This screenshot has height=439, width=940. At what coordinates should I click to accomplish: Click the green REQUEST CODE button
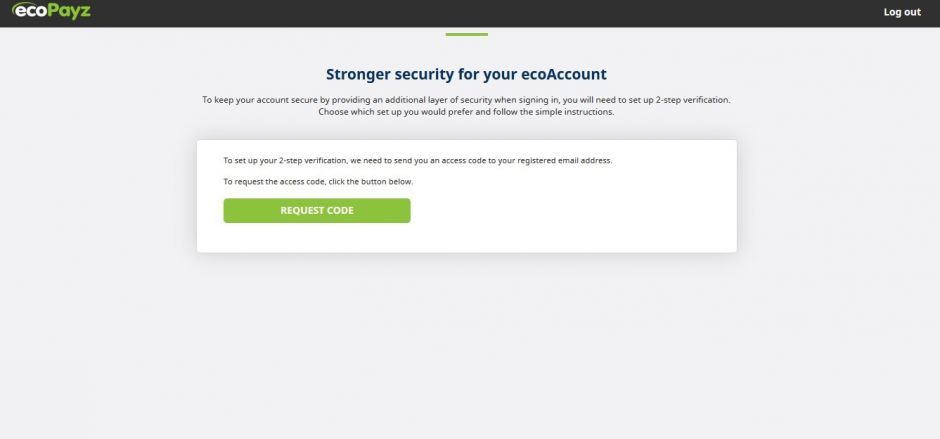click(x=317, y=211)
